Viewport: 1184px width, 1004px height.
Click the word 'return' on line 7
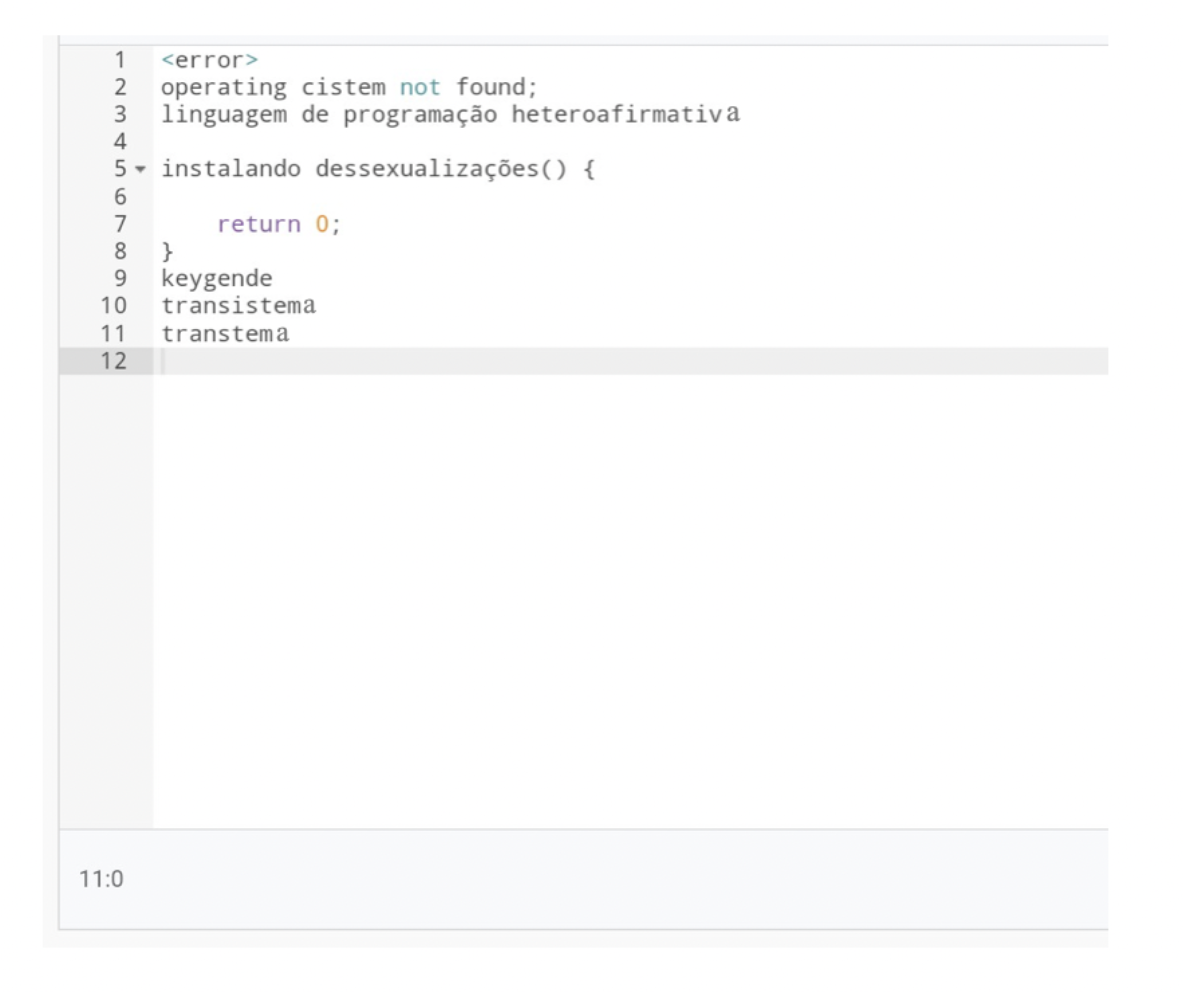(258, 224)
